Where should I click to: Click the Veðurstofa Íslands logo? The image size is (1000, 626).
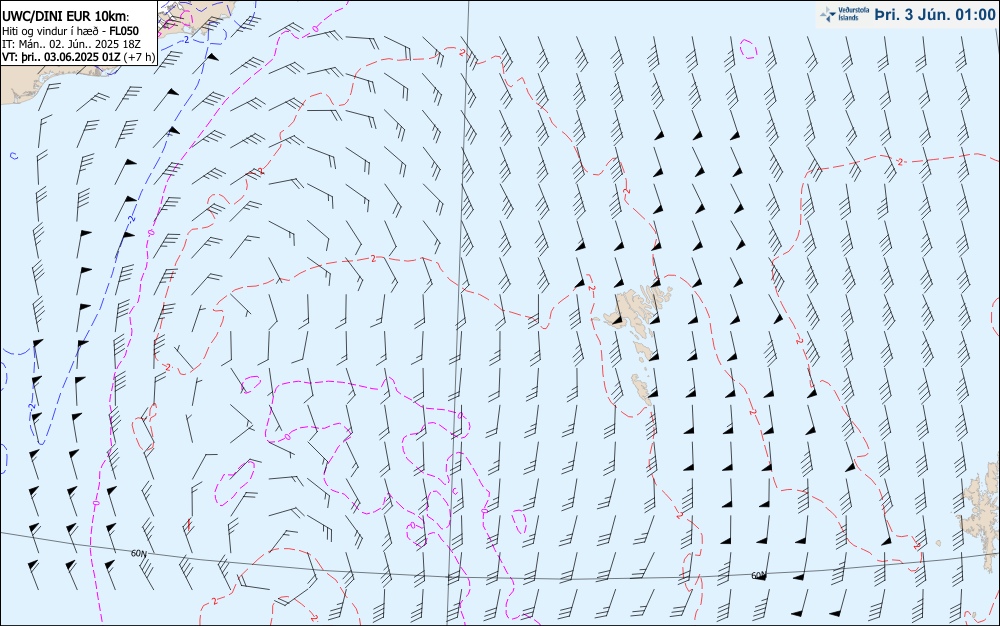tap(843, 15)
